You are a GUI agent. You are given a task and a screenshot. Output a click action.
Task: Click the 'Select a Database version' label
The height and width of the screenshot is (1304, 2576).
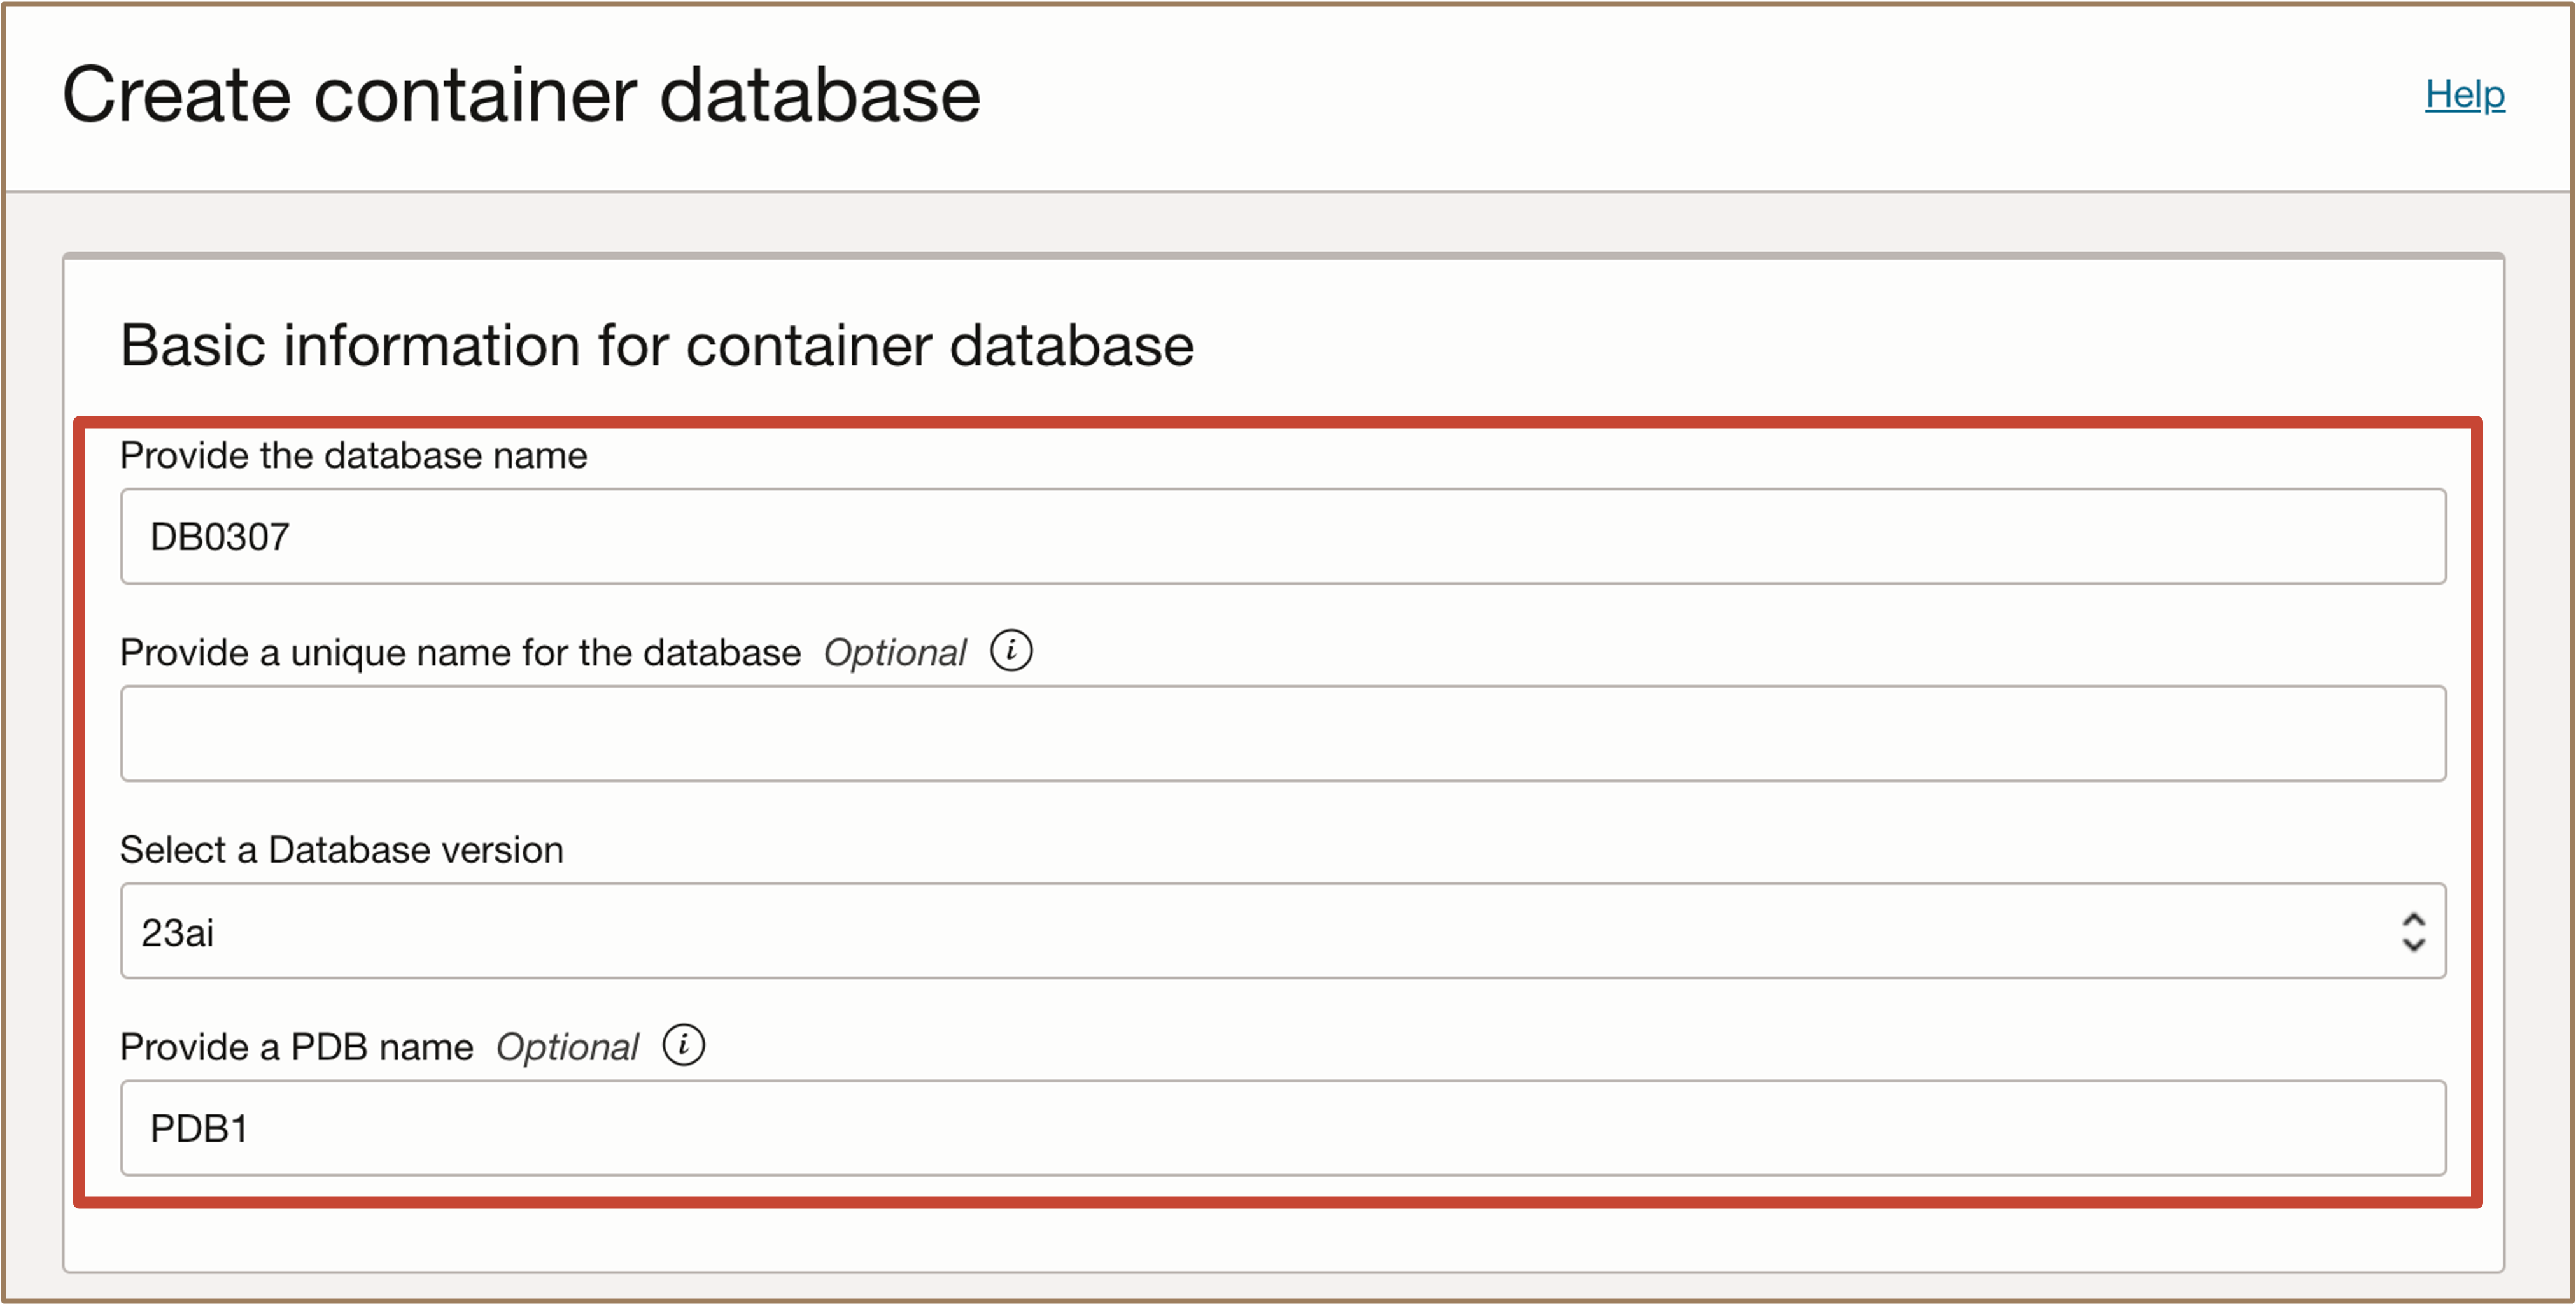341,850
